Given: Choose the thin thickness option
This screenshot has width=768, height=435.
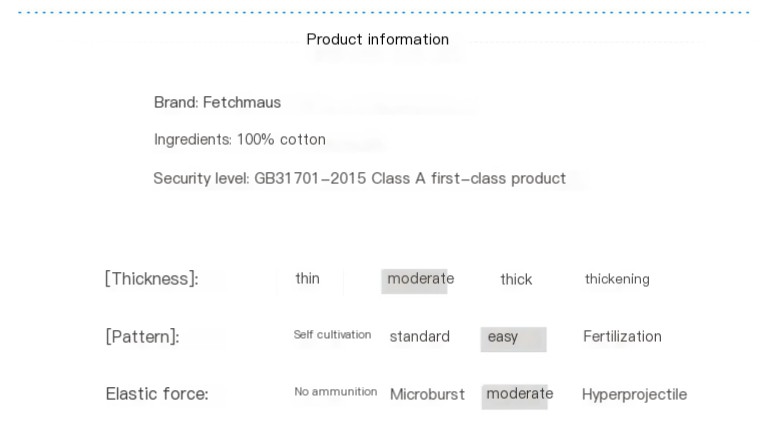Looking at the screenshot, I should click(x=307, y=279).
